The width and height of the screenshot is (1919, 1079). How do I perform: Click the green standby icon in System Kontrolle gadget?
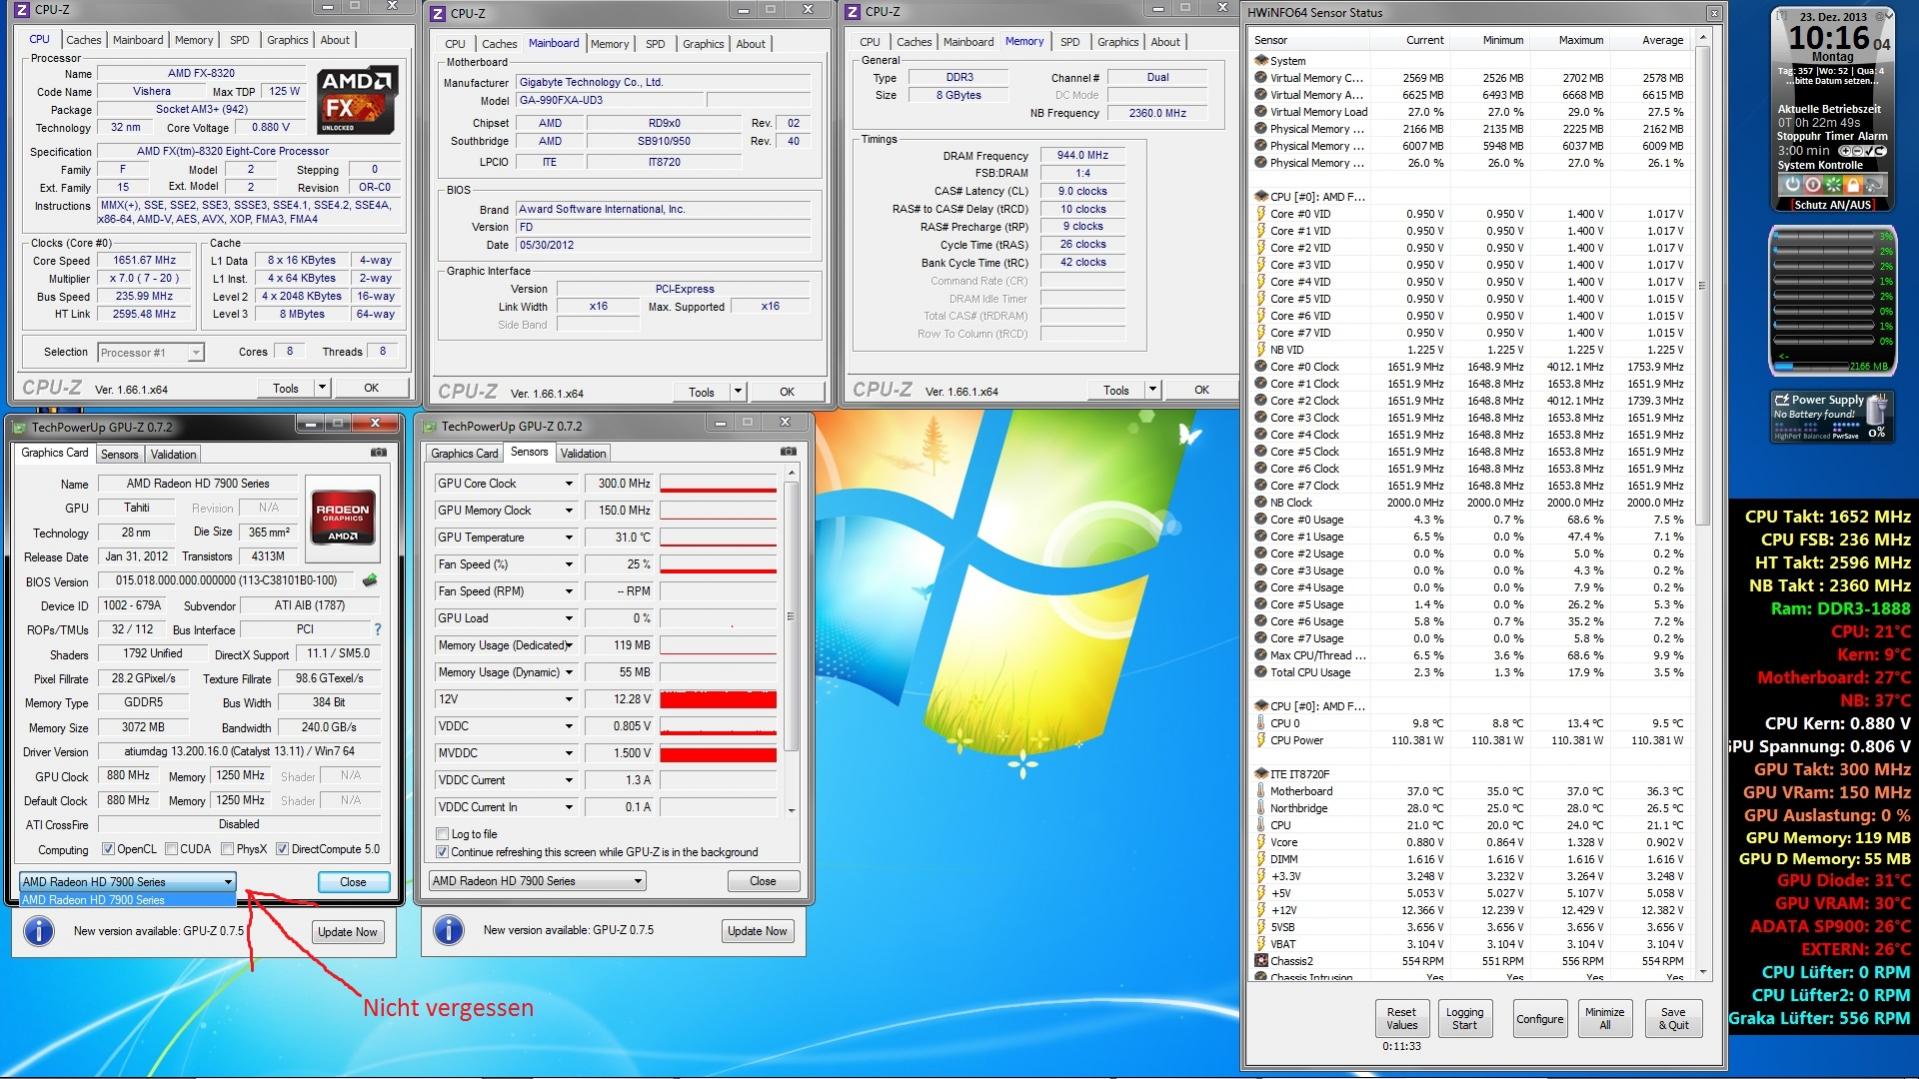coord(1832,185)
